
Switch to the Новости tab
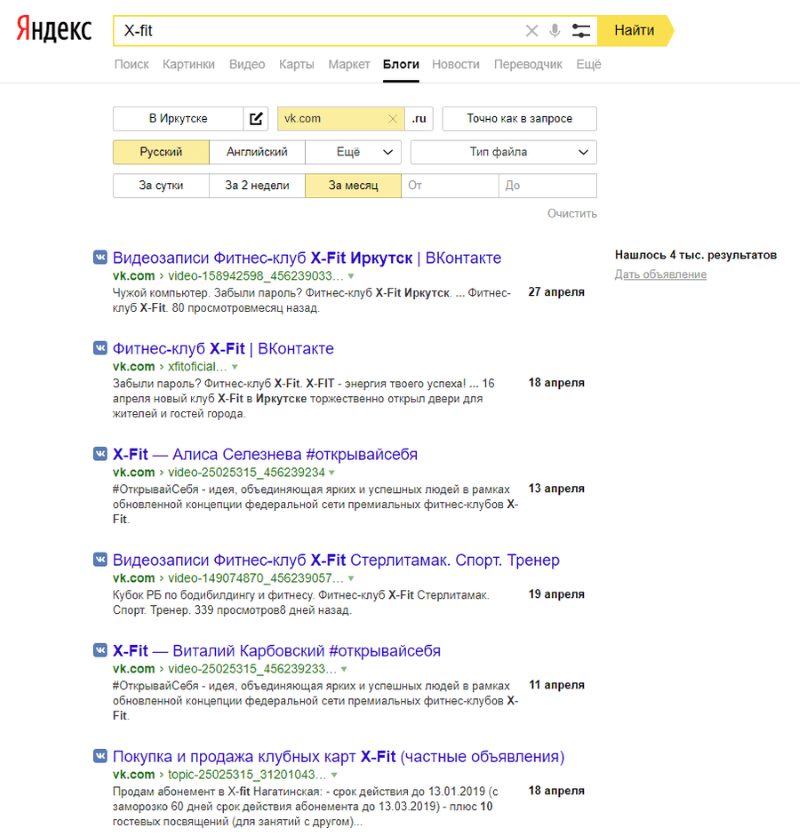coord(456,65)
